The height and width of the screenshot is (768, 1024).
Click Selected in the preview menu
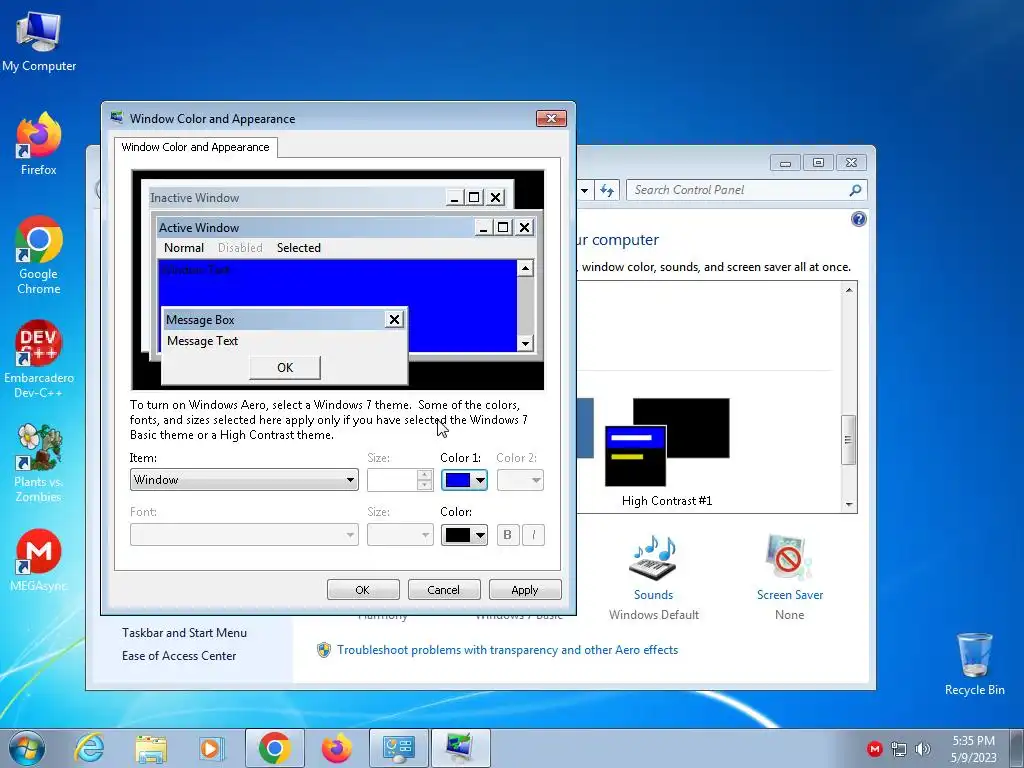click(x=298, y=248)
